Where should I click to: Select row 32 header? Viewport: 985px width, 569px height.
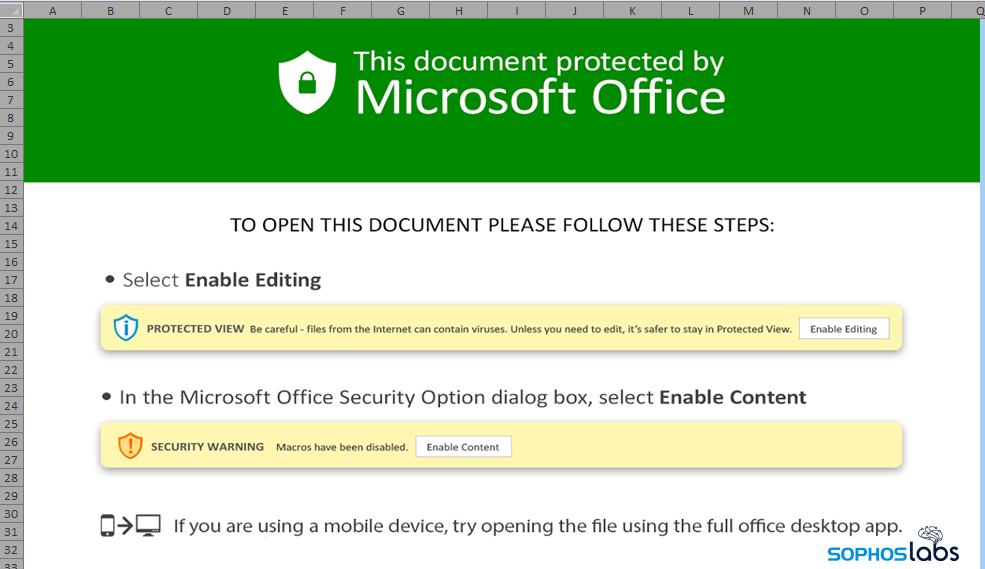(11, 550)
